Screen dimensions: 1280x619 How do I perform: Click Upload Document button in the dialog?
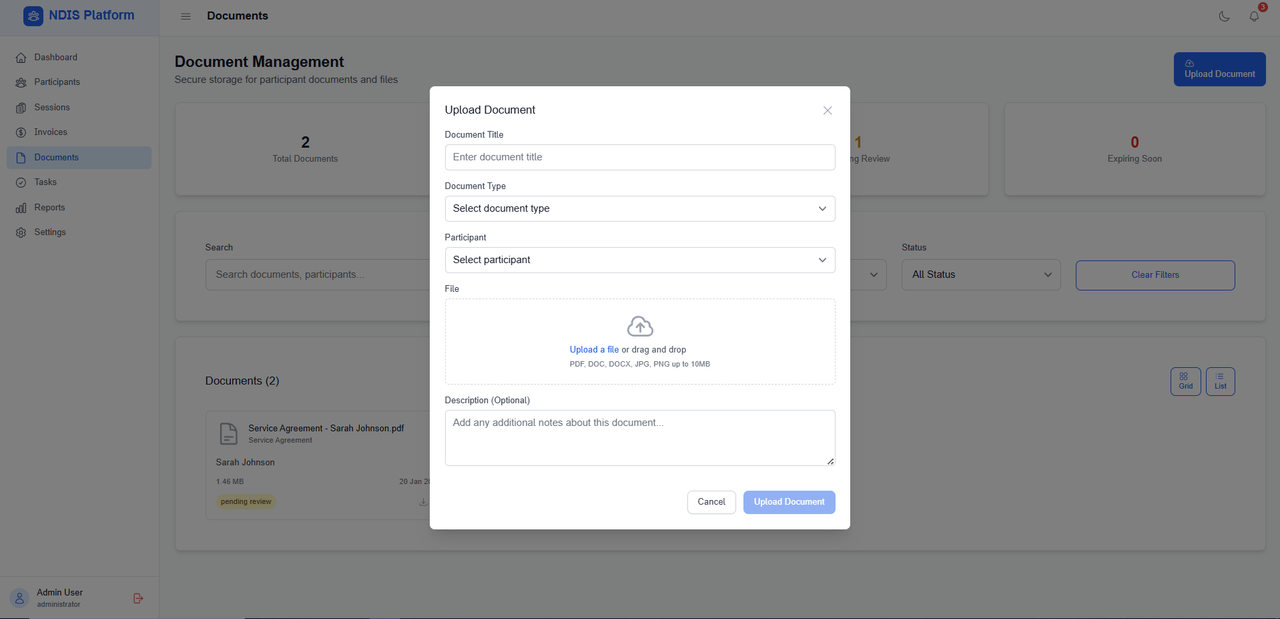[789, 502]
